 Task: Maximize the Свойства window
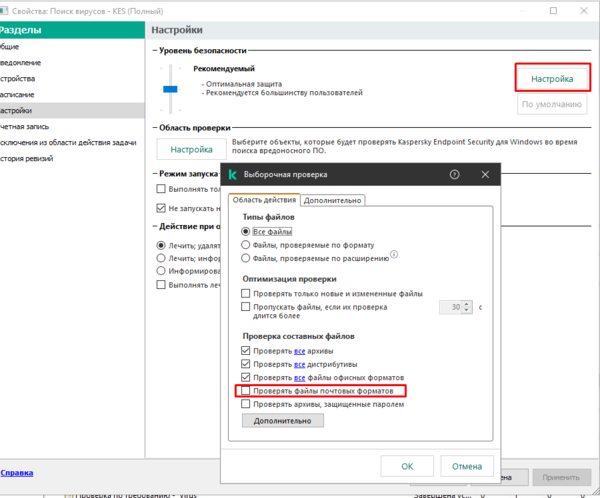553,11
